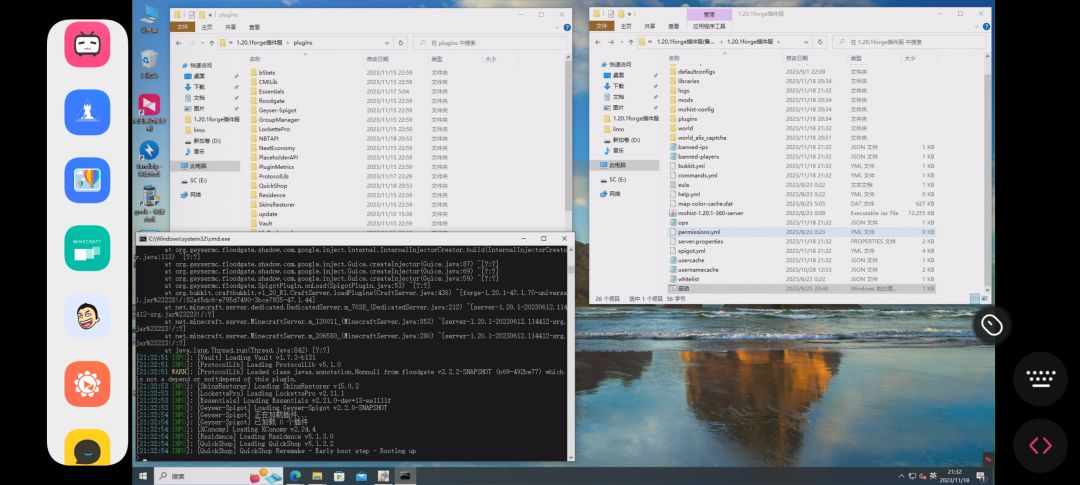This screenshot has height=485, width=1080.
Task: Refresh the 1.20.1forge server folder window
Action: [820, 42]
